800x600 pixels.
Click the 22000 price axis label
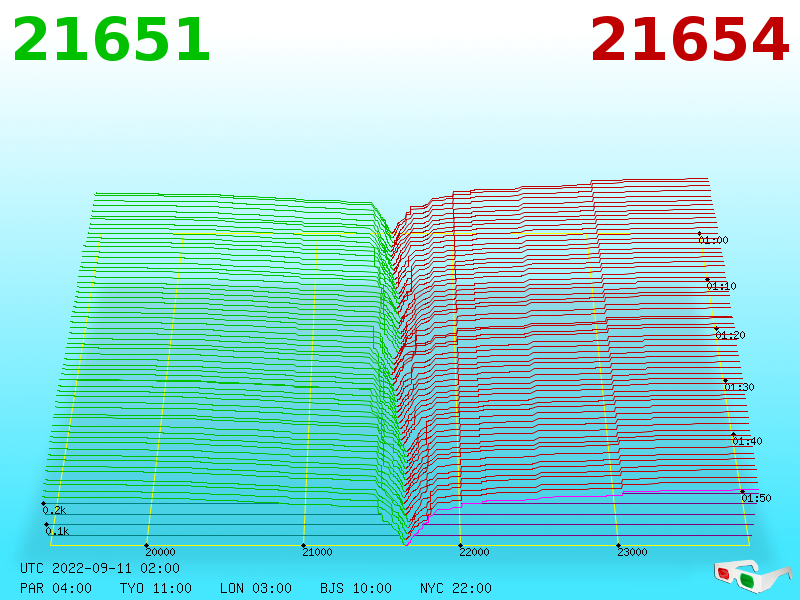474,552
